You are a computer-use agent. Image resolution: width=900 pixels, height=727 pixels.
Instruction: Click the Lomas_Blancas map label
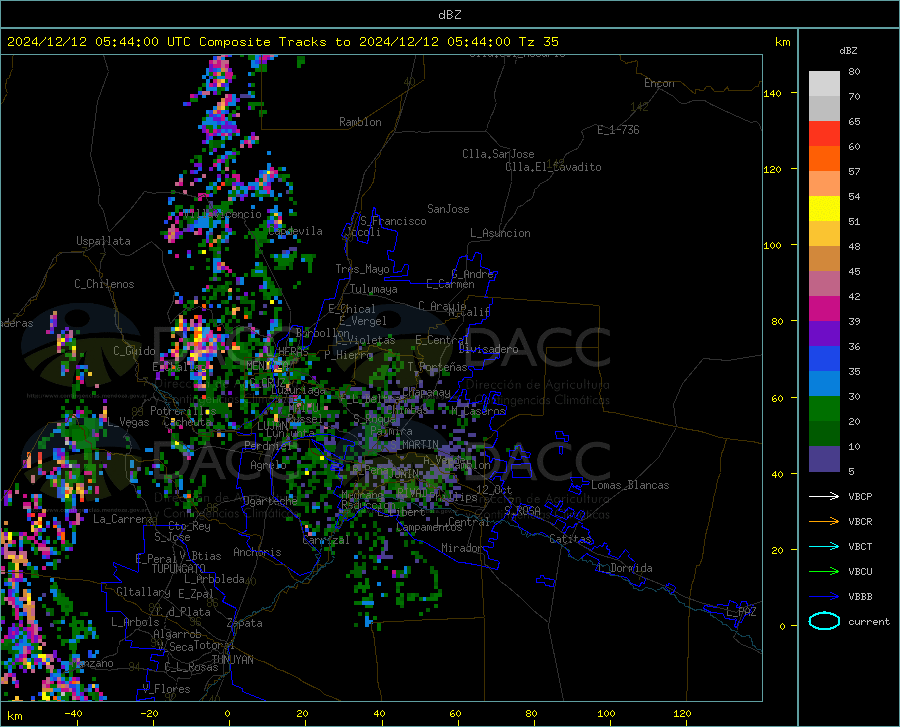pyautogui.click(x=630, y=485)
